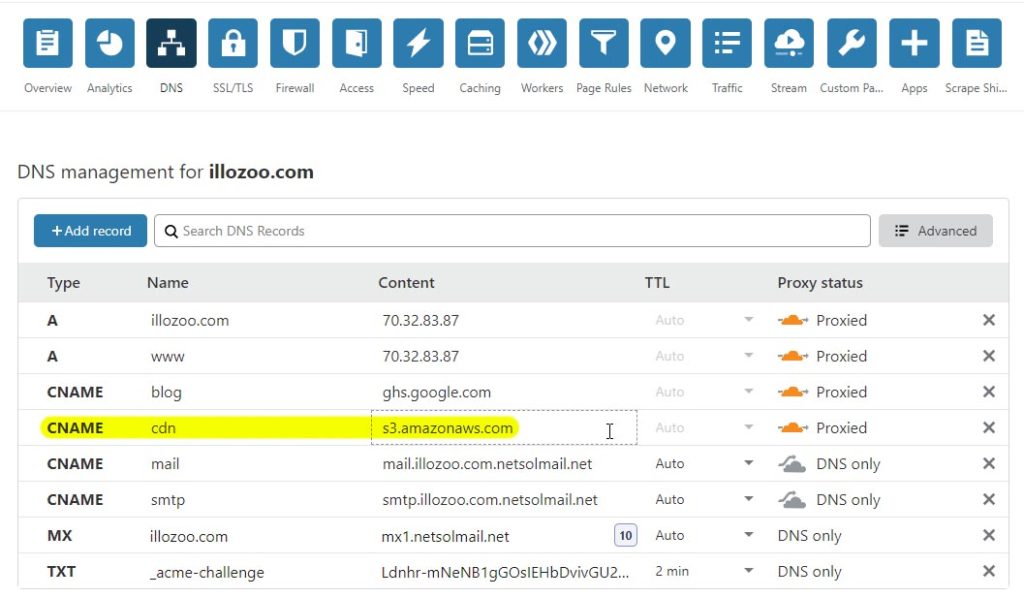Open the Overview section icon
Screen dimensions: 1024x598
48,43
